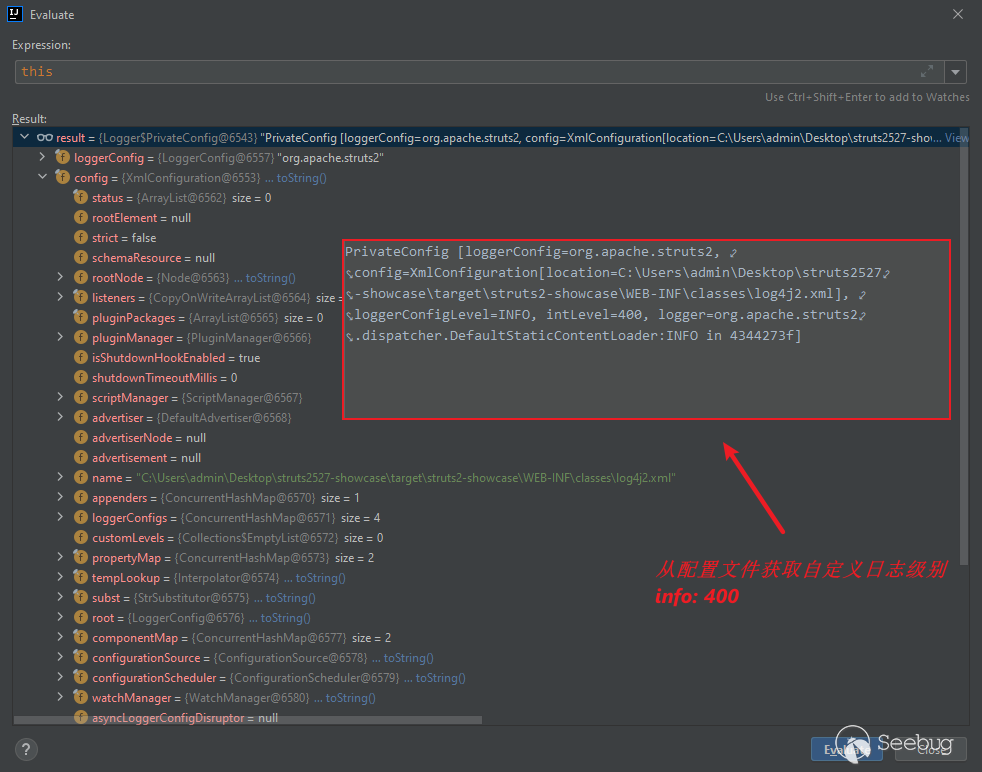
Task: Click the View link on result row
Action: point(956,138)
